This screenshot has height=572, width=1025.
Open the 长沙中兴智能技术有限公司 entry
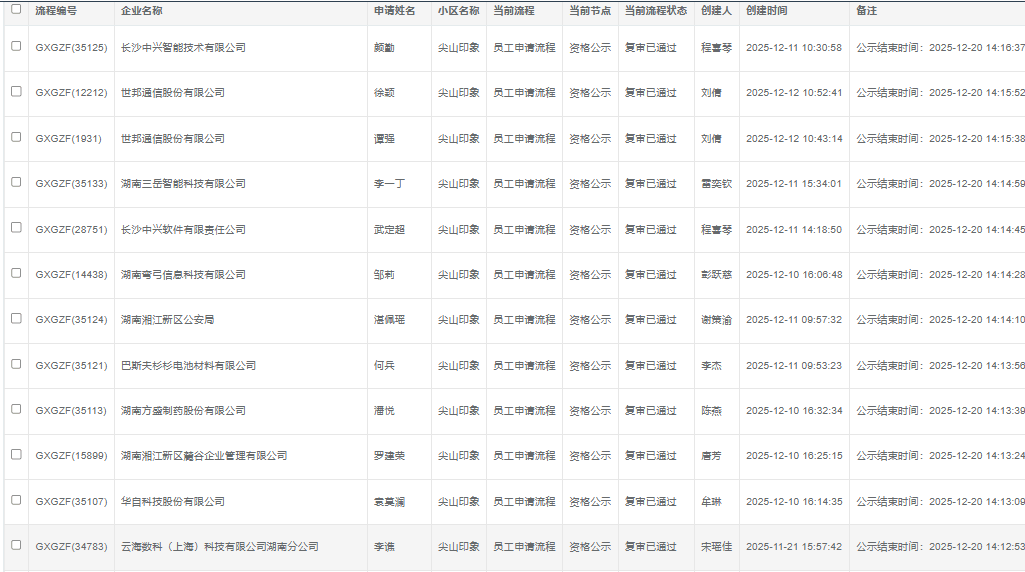tap(183, 47)
